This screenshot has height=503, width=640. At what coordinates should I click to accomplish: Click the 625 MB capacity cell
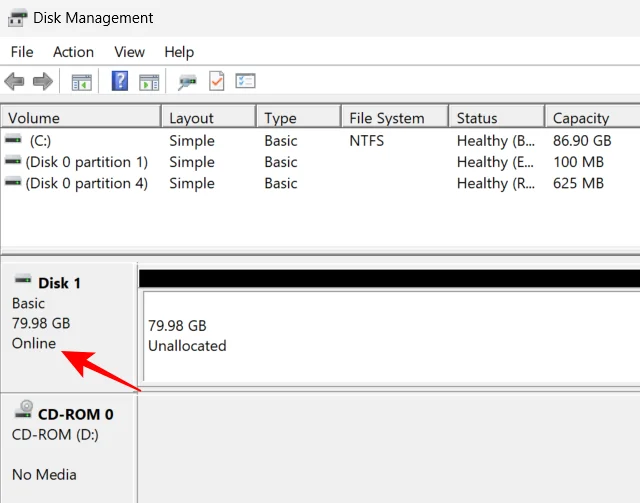click(x=578, y=183)
